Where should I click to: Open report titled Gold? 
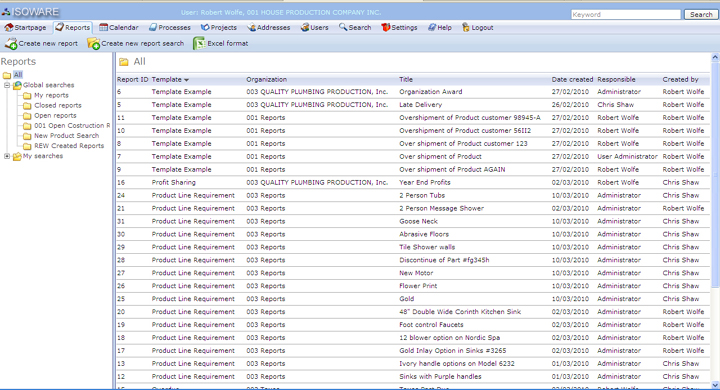point(406,299)
